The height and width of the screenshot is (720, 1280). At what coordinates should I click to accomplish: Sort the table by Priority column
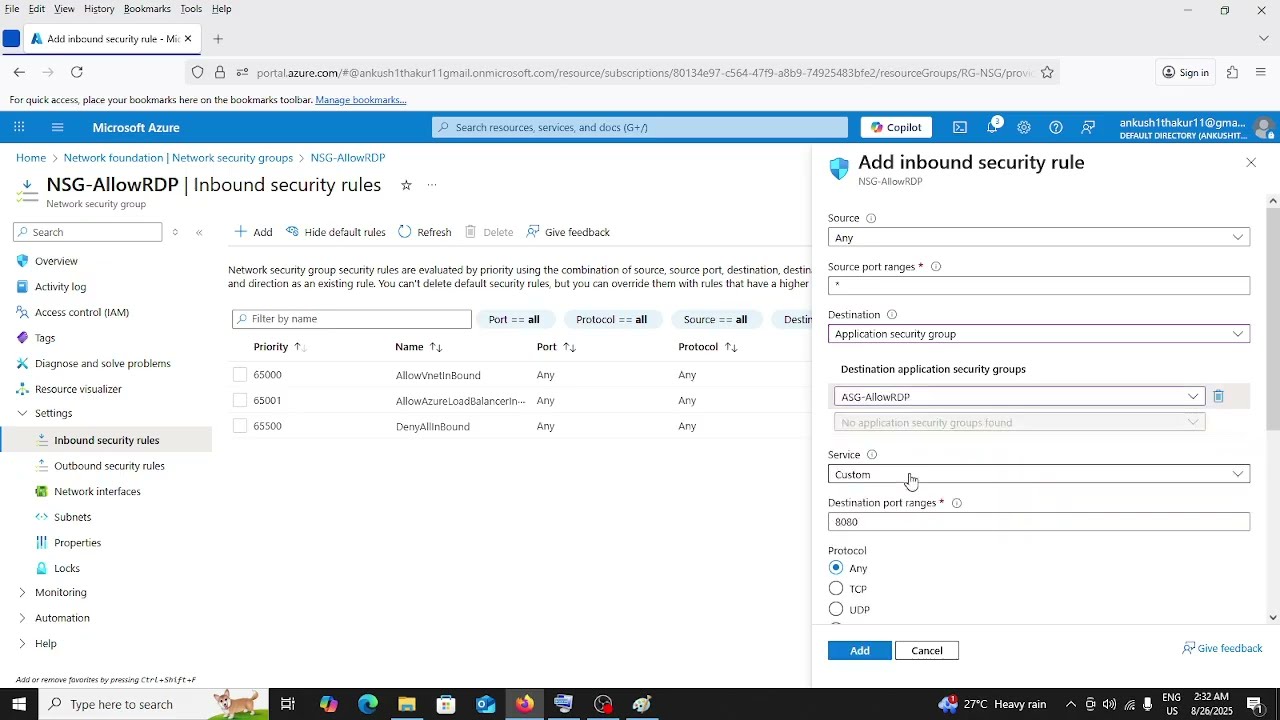pyautogui.click(x=278, y=347)
